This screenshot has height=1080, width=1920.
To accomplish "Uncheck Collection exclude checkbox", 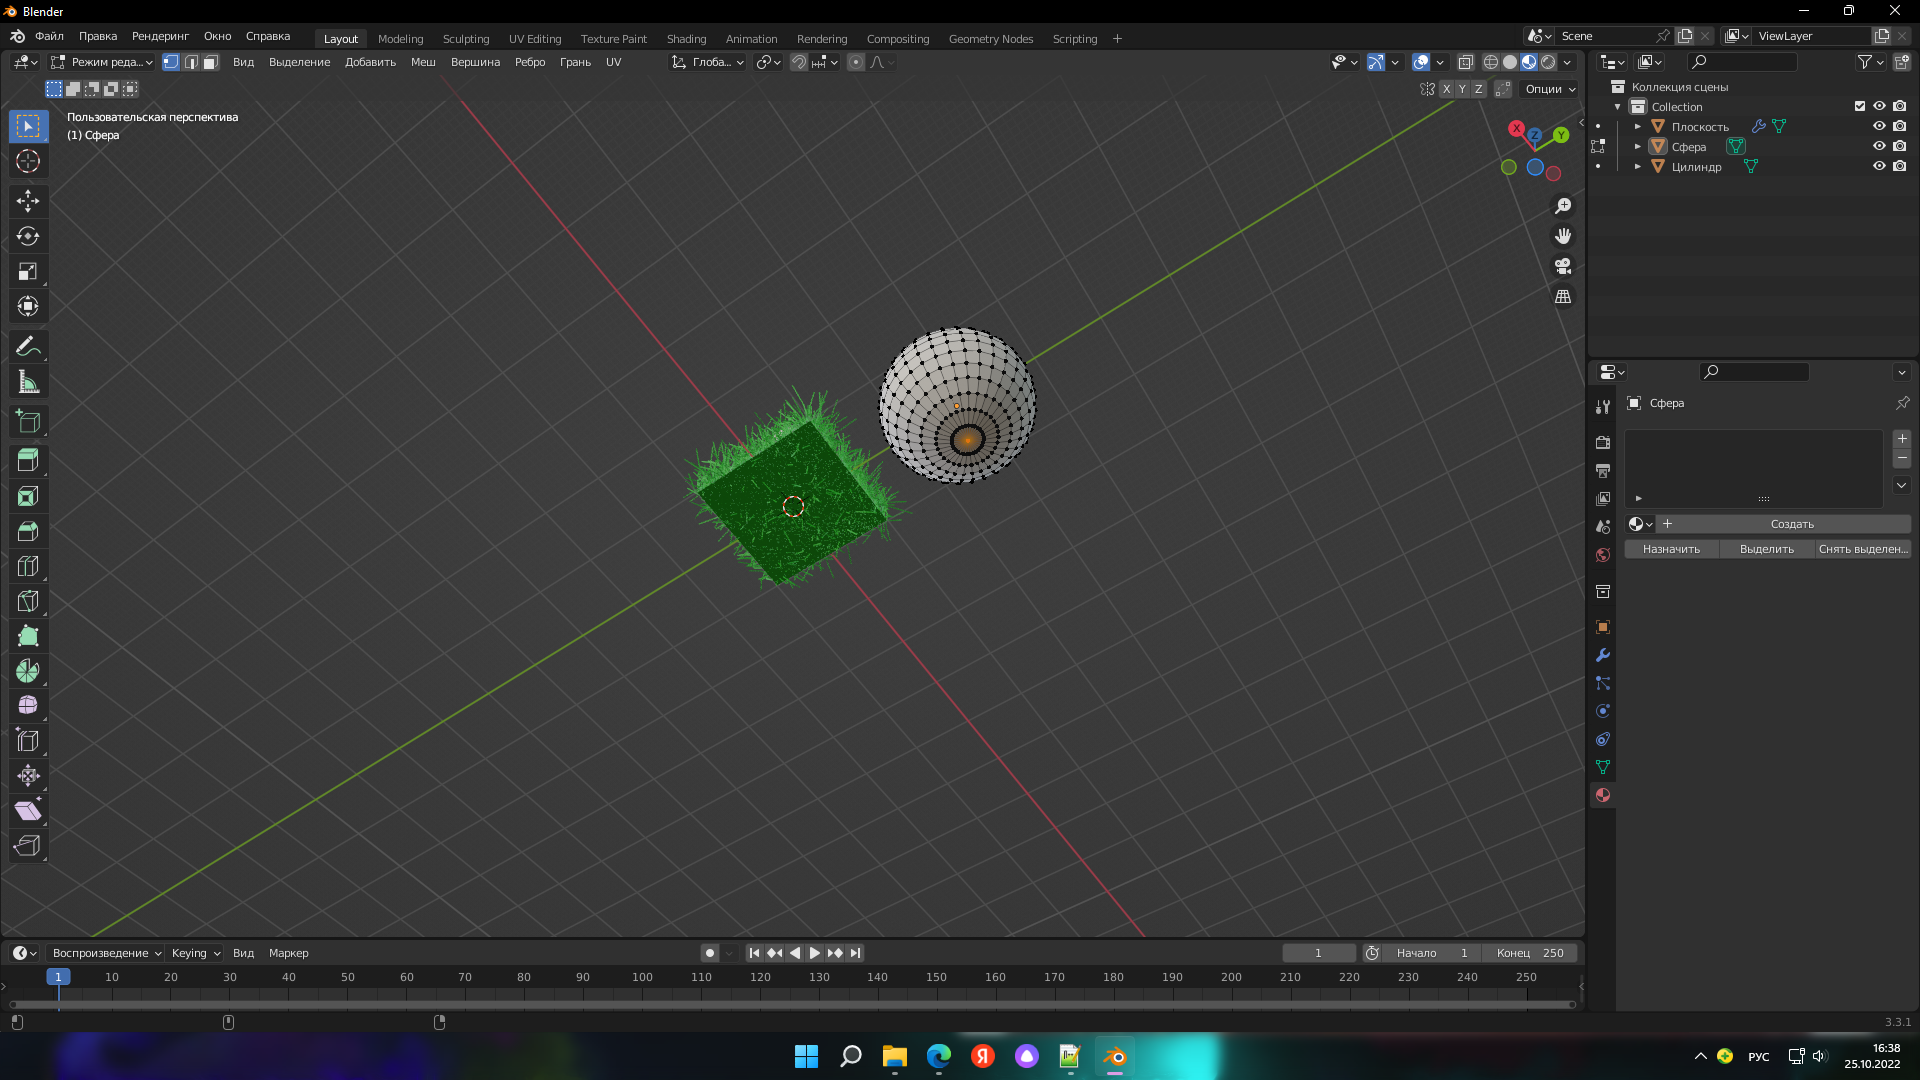I will tap(1860, 106).
